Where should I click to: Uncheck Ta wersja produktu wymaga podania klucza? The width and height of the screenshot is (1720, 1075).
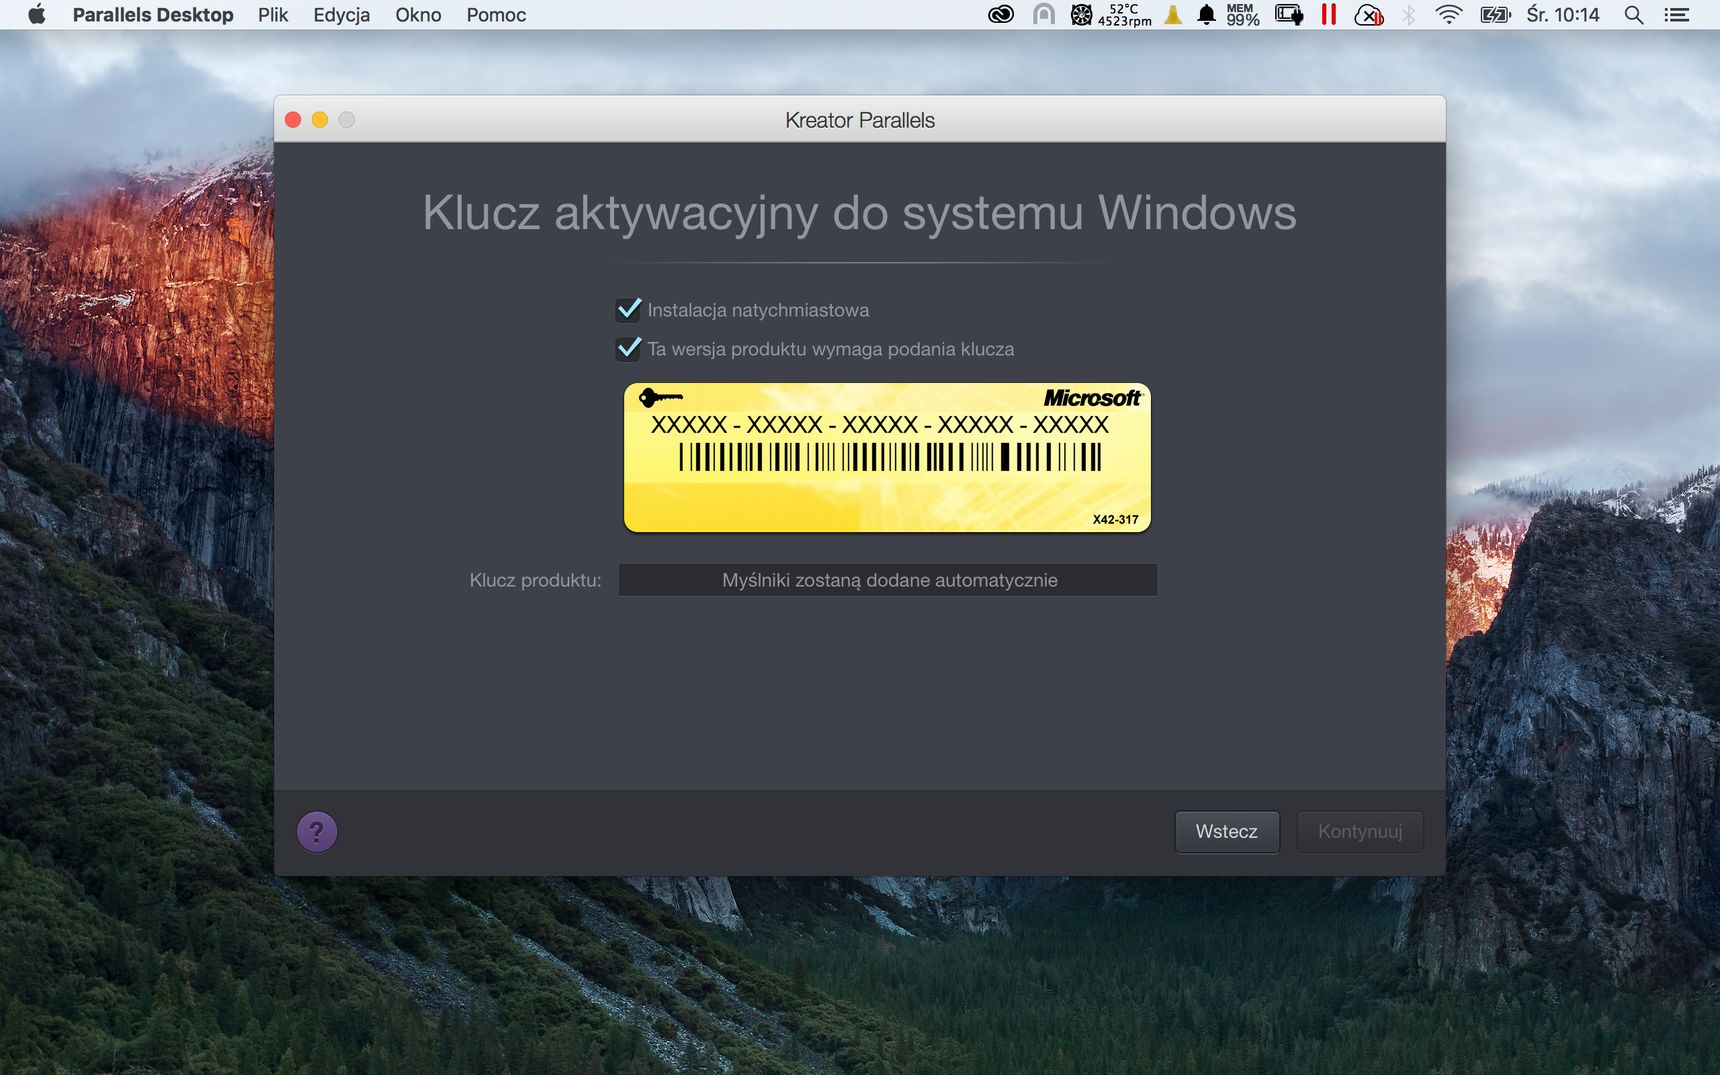tap(628, 349)
